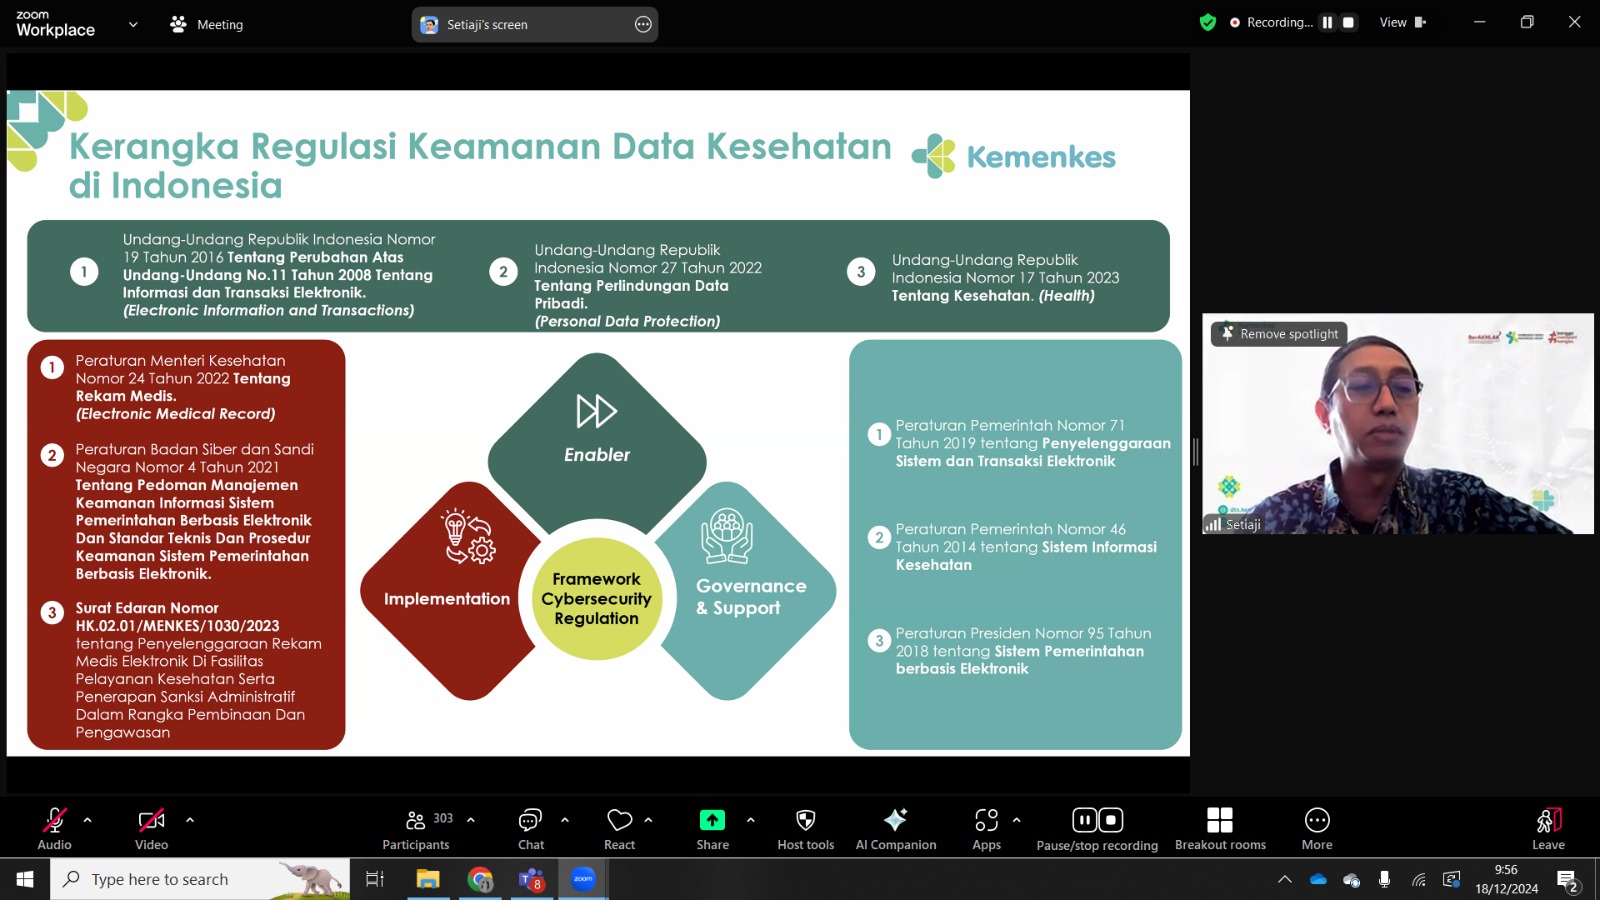Screen dimensions: 1600x900
Task: Expand video options arrow
Action: pyautogui.click(x=189, y=820)
